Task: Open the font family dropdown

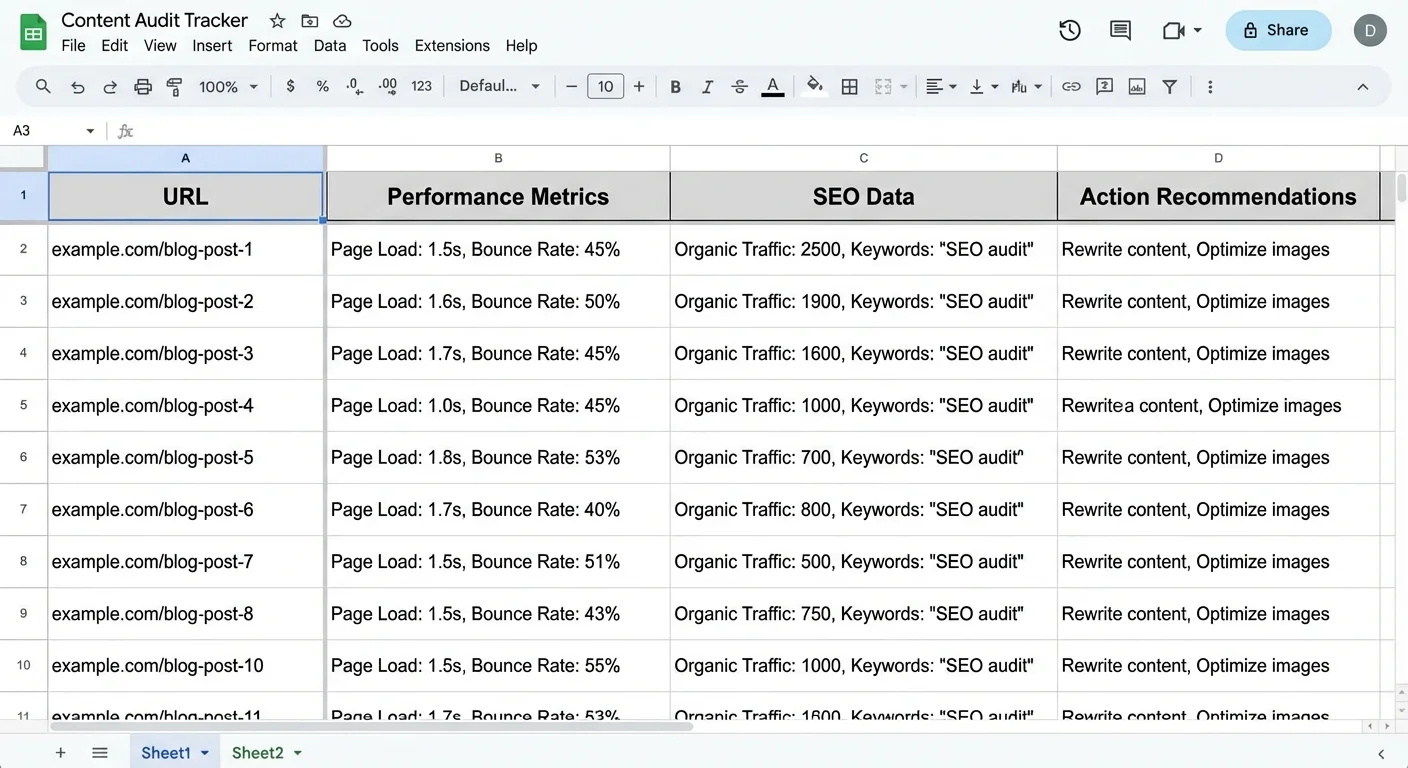Action: tap(499, 87)
